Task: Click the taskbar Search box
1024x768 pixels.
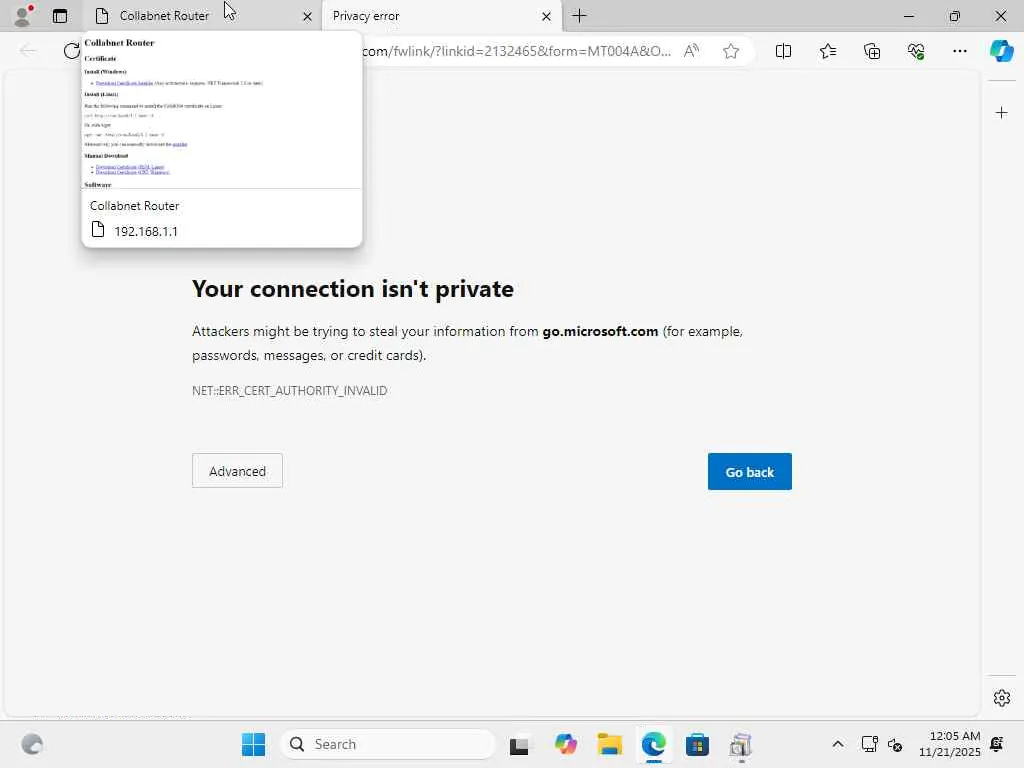Action: coord(388,744)
